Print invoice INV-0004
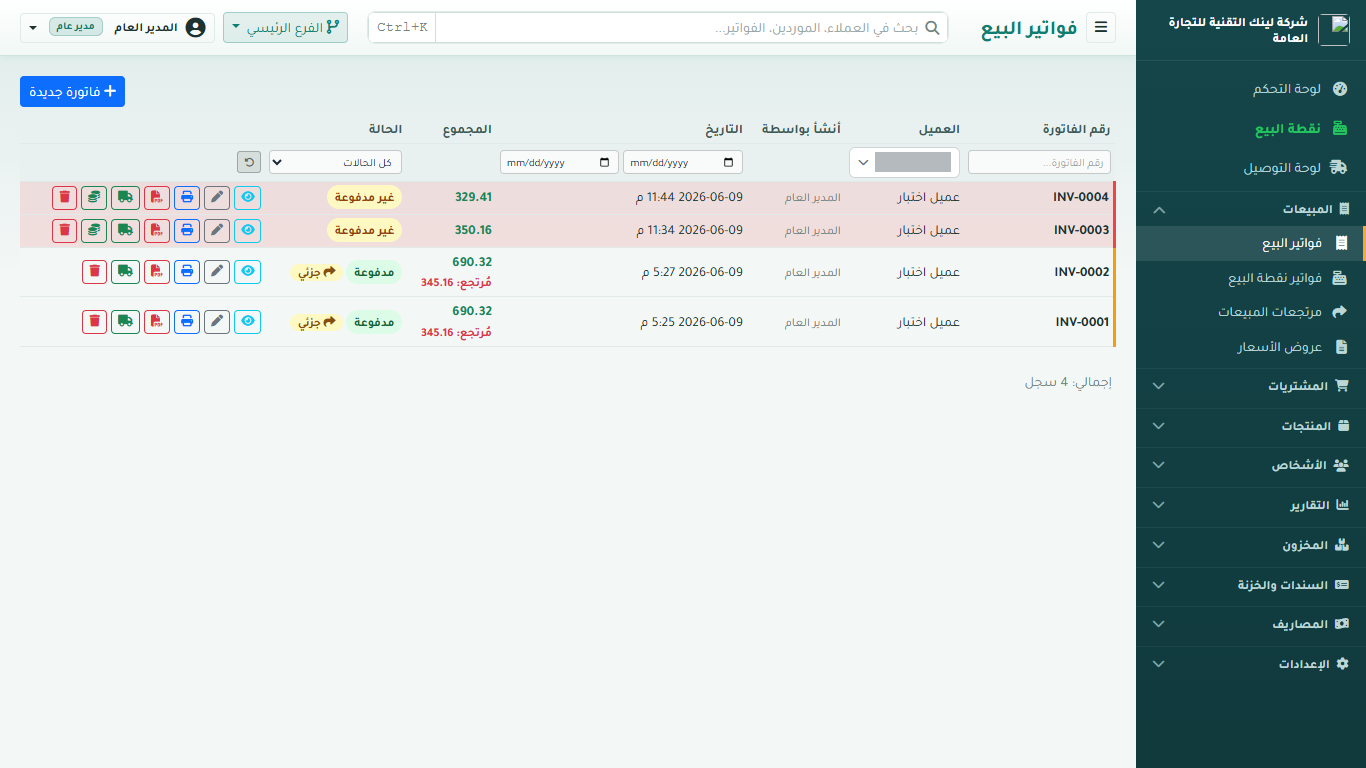Screen dimensions: 1366x768 click(187, 197)
